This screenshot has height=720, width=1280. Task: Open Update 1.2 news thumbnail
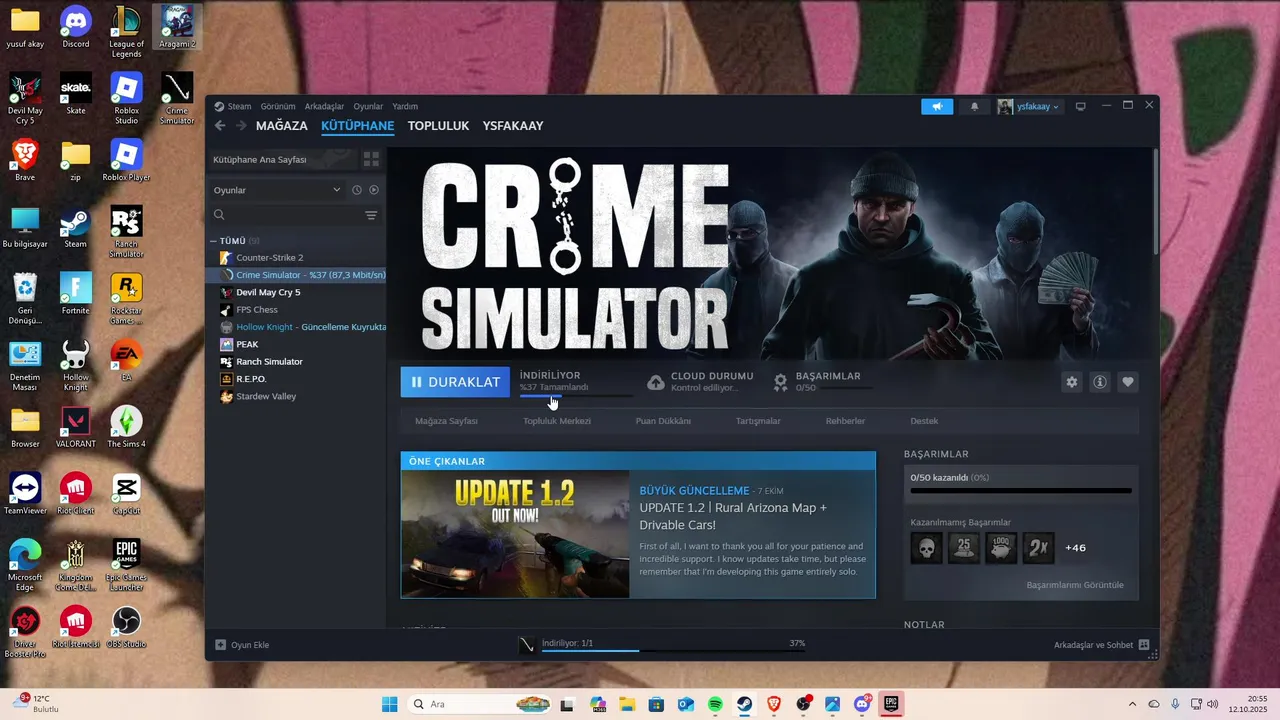[515, 534]
